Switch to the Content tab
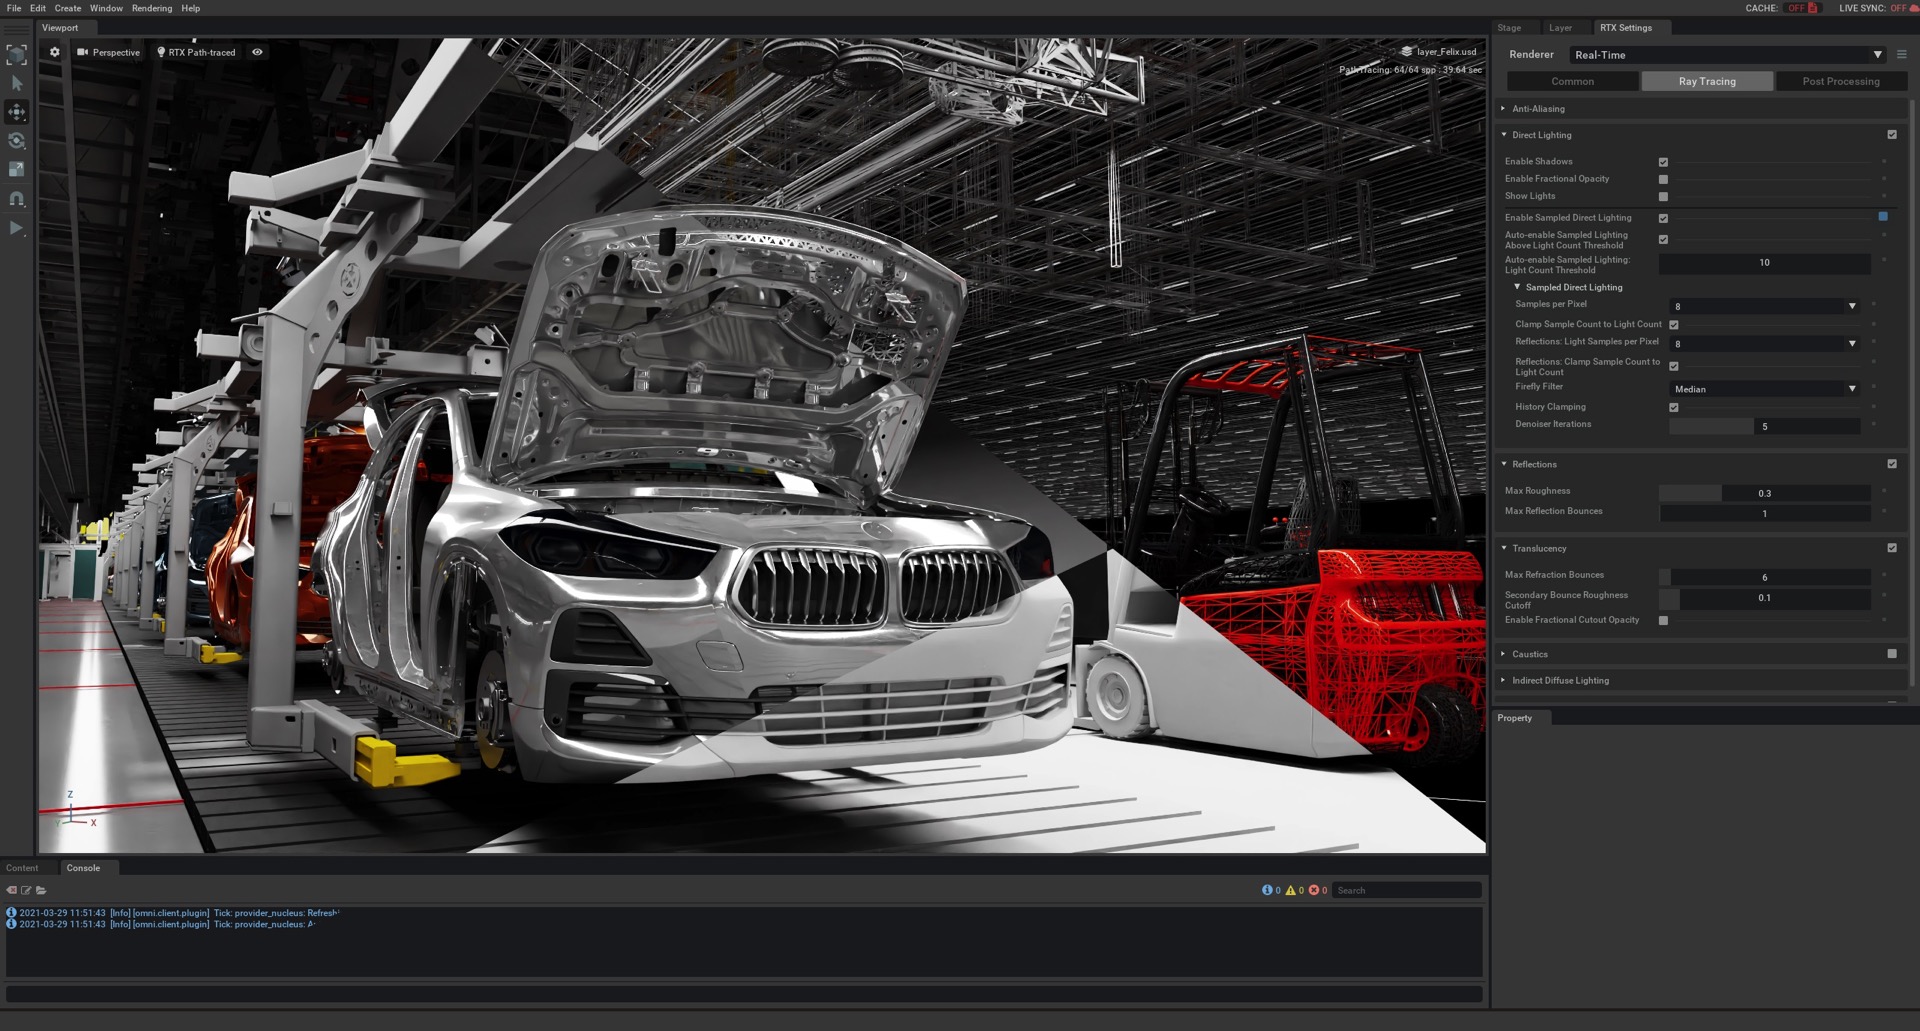Viewport: 1920px width, 1031px height. coord(22,868)
